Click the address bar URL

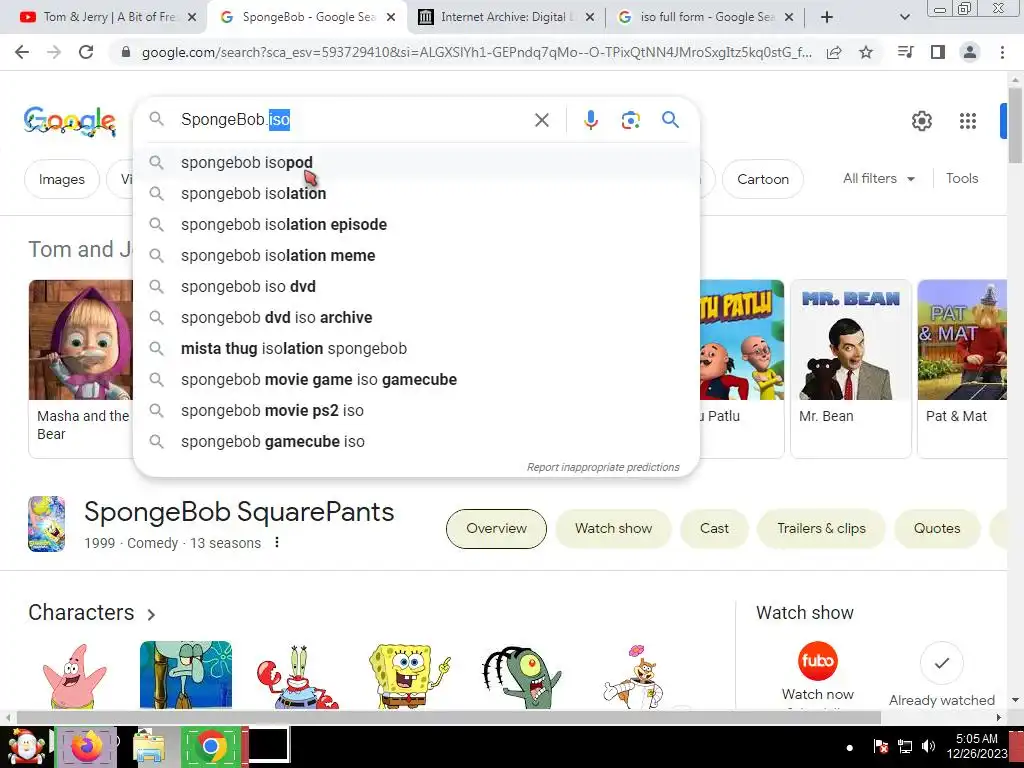click(477, 52)
